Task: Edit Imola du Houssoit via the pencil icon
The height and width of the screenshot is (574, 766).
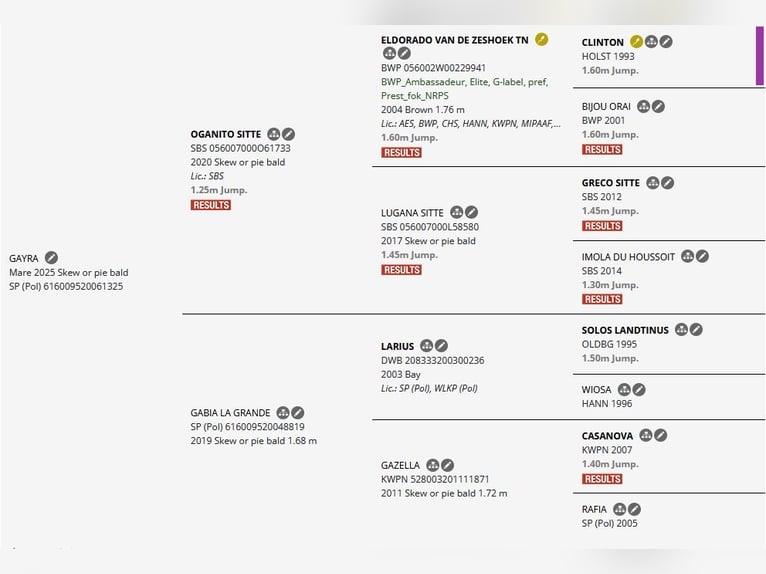Action: [x=702, y=256]
